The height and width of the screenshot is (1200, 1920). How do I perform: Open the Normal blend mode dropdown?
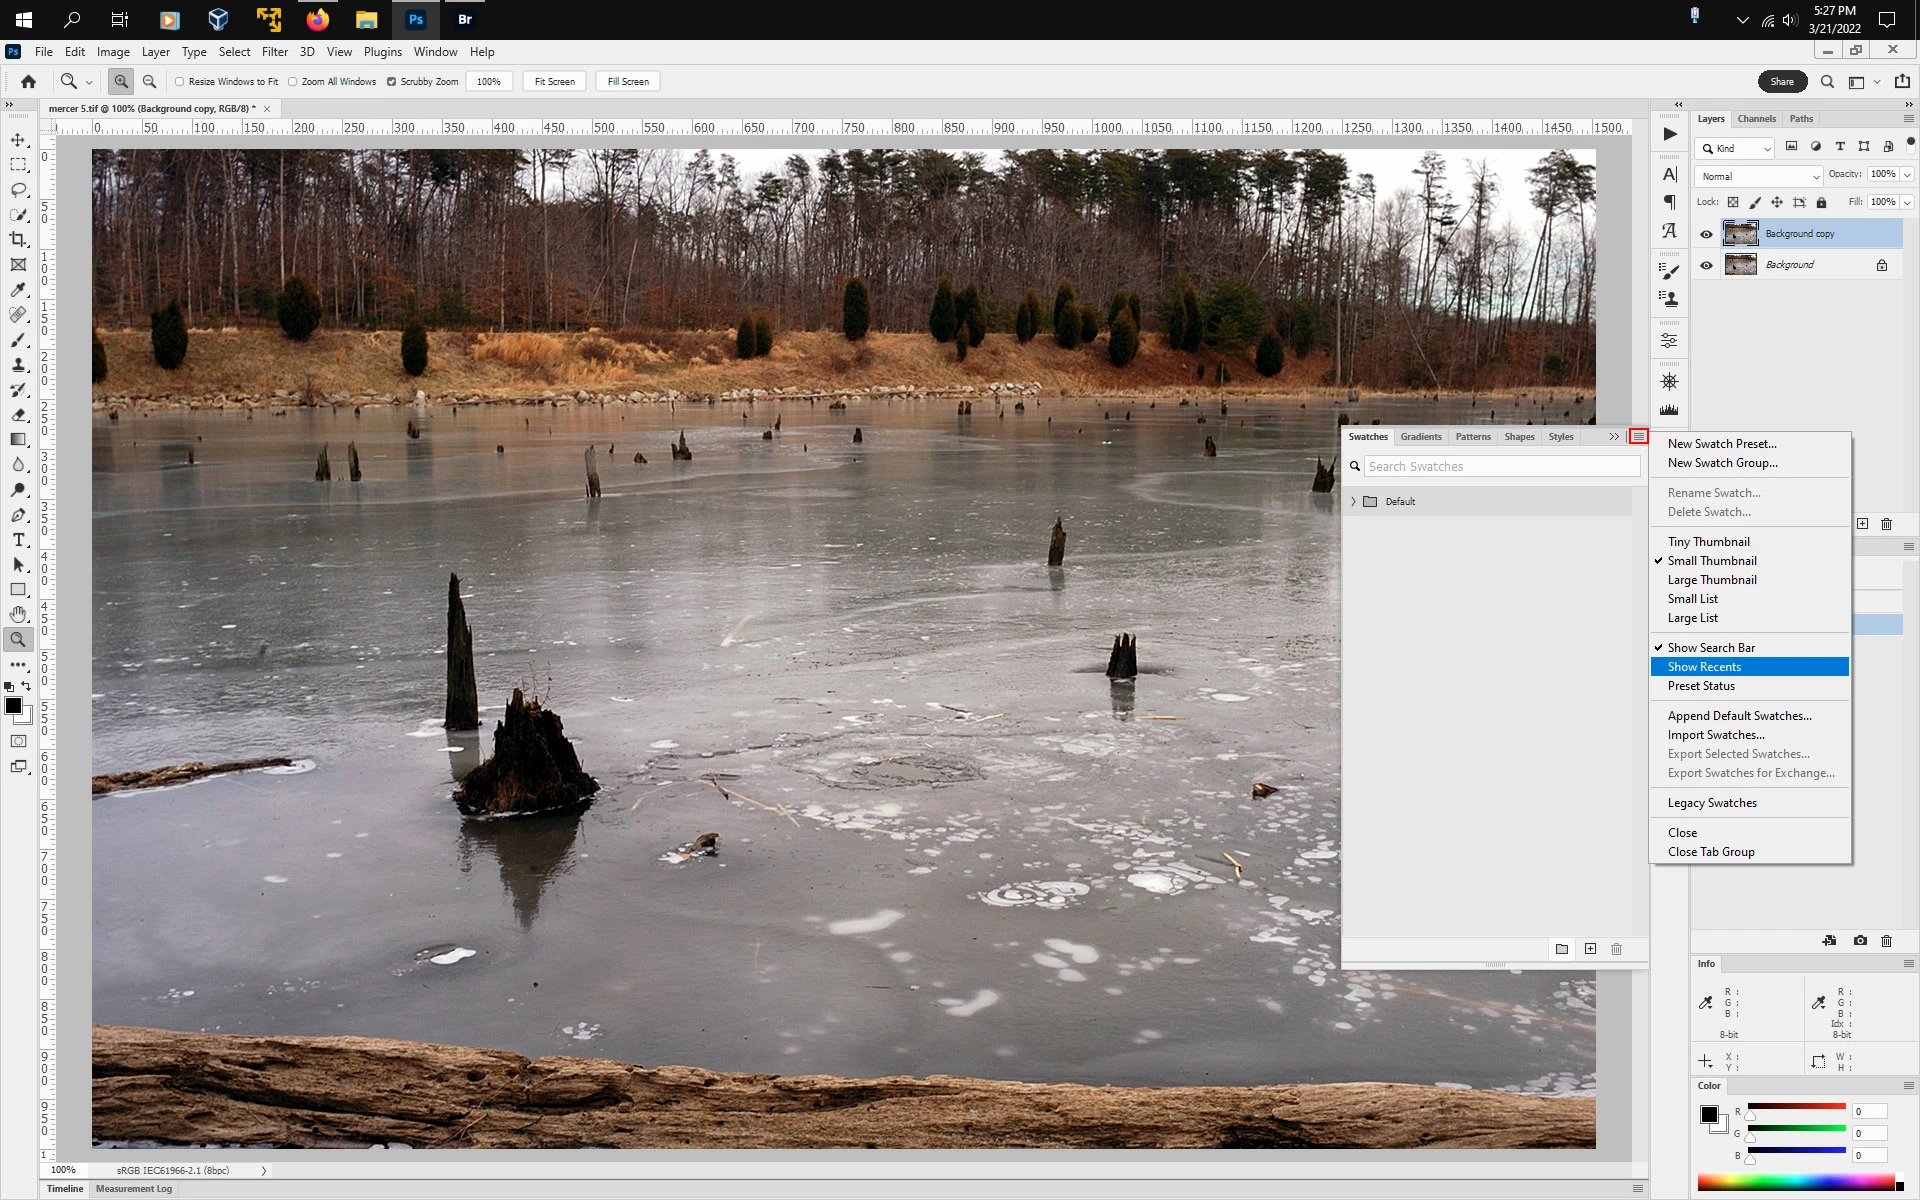1758,176
